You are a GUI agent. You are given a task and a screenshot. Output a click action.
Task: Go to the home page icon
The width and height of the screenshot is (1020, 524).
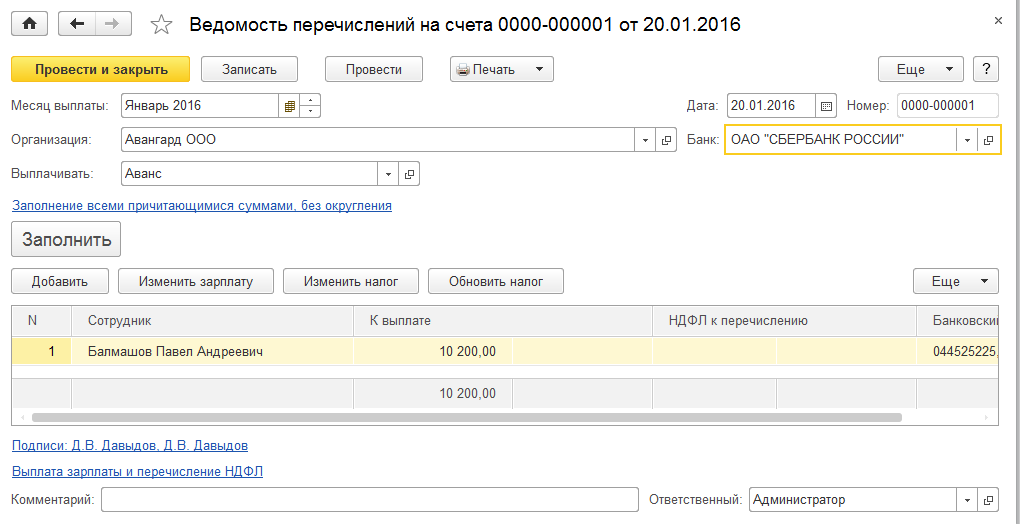point(29,23)
